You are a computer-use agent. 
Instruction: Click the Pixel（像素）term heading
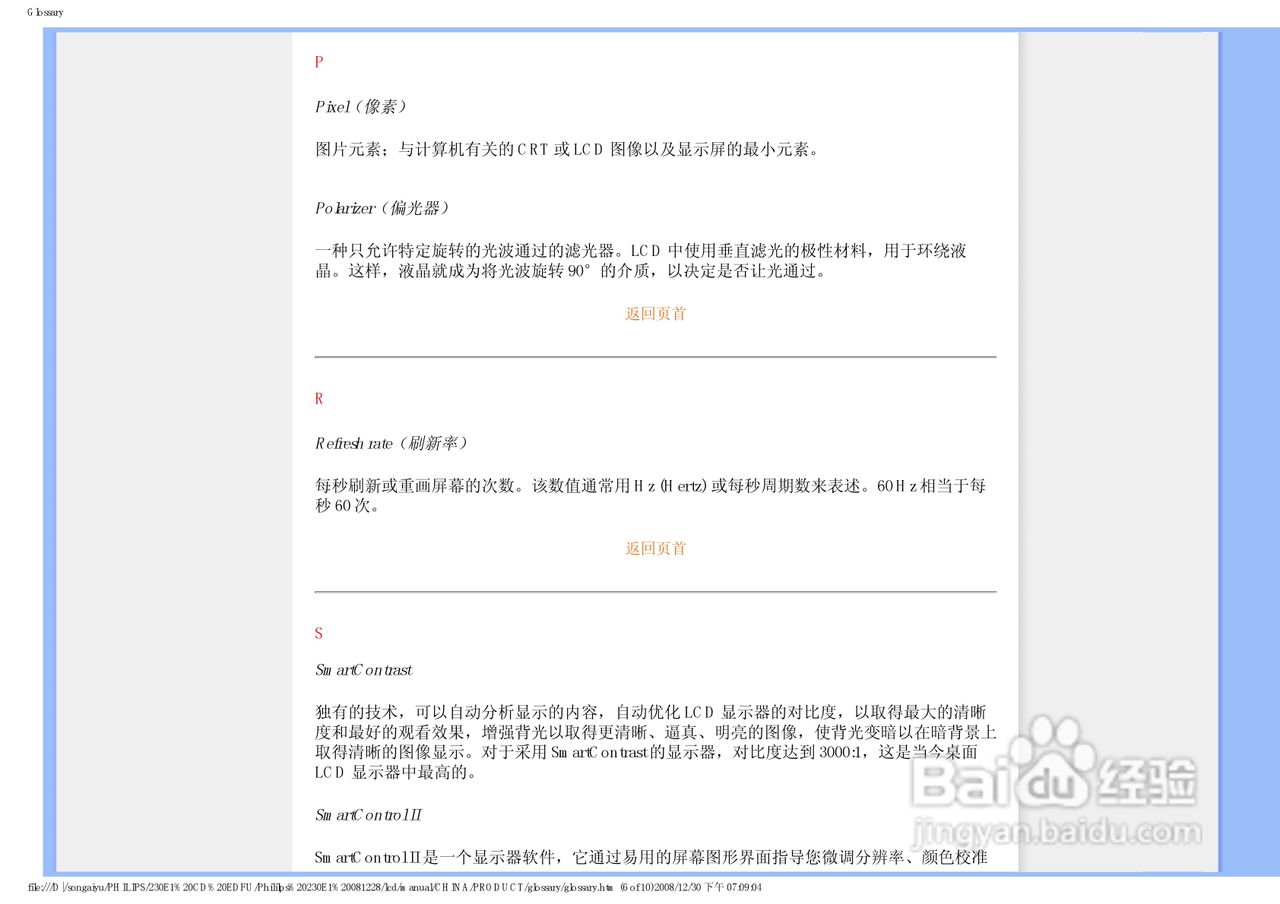(x=361, y=106)
